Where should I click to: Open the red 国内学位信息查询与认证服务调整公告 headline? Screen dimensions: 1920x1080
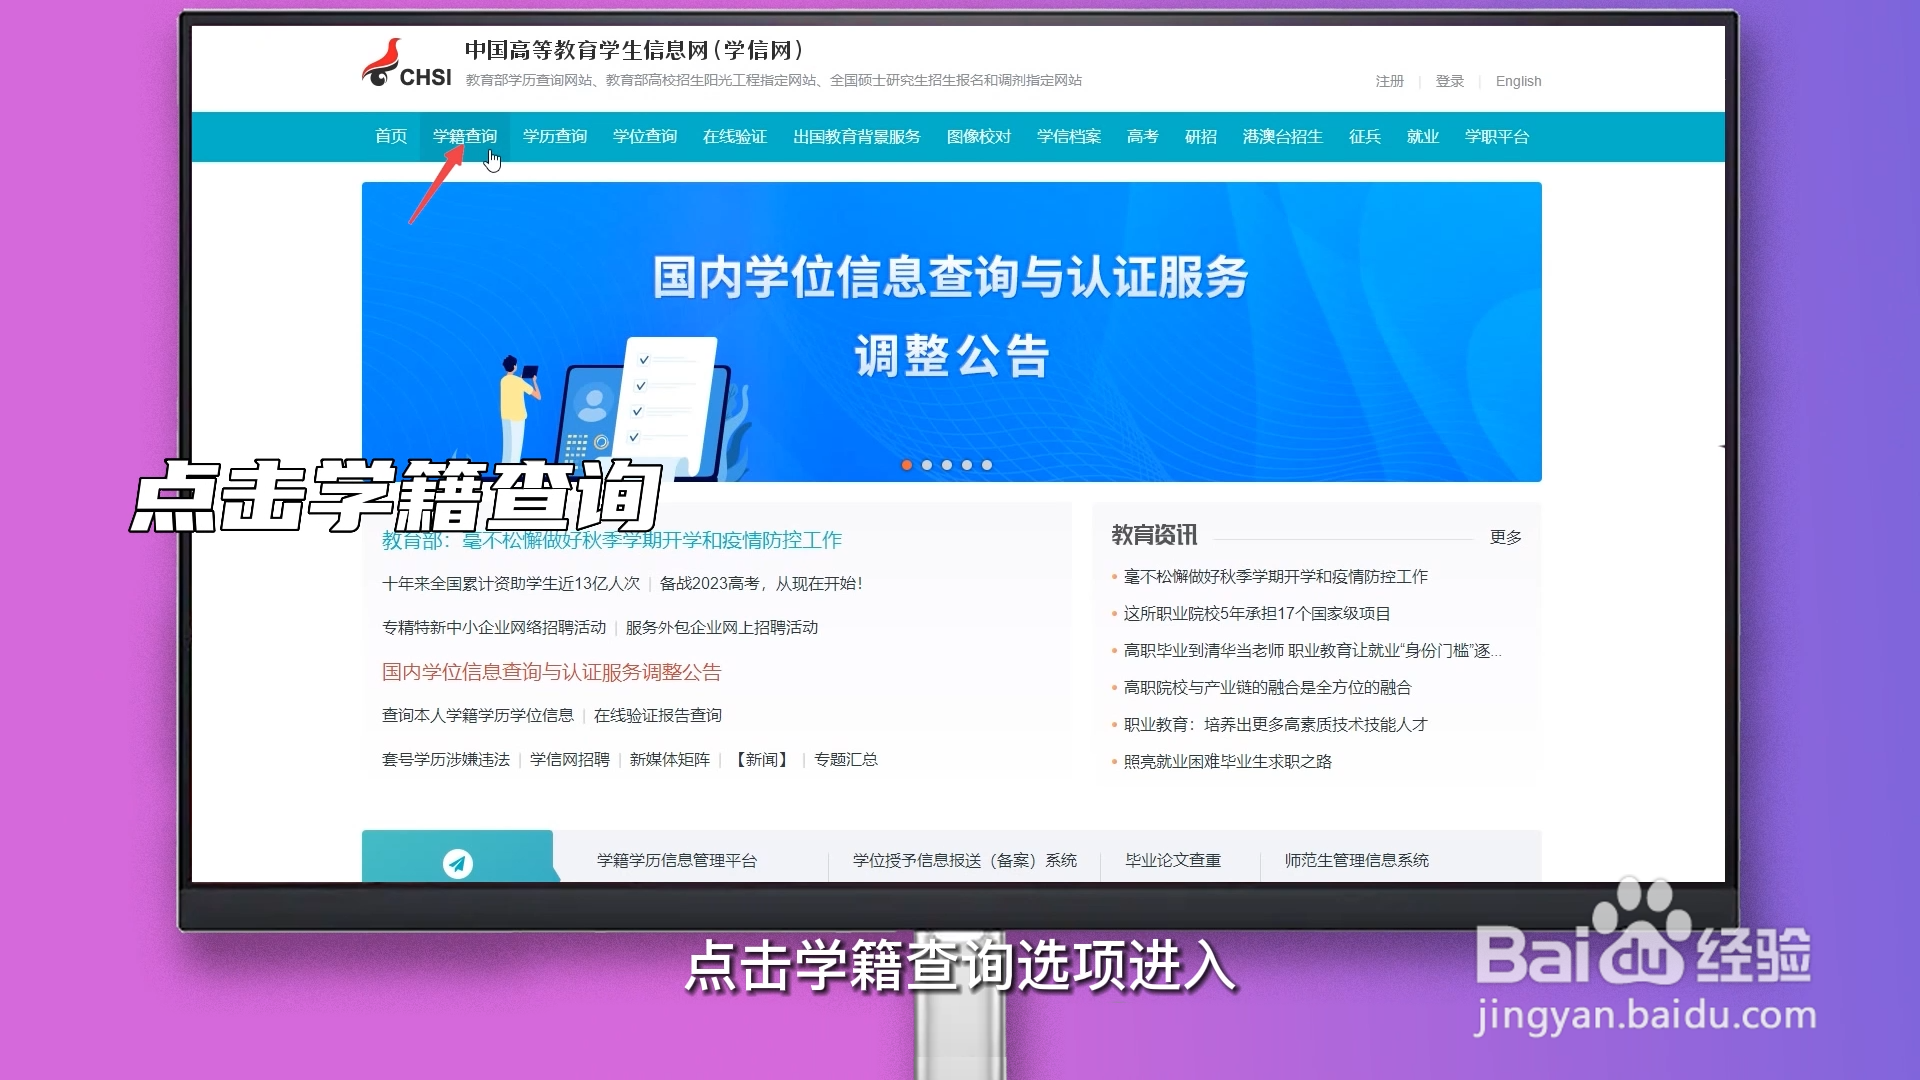[551, 672]
